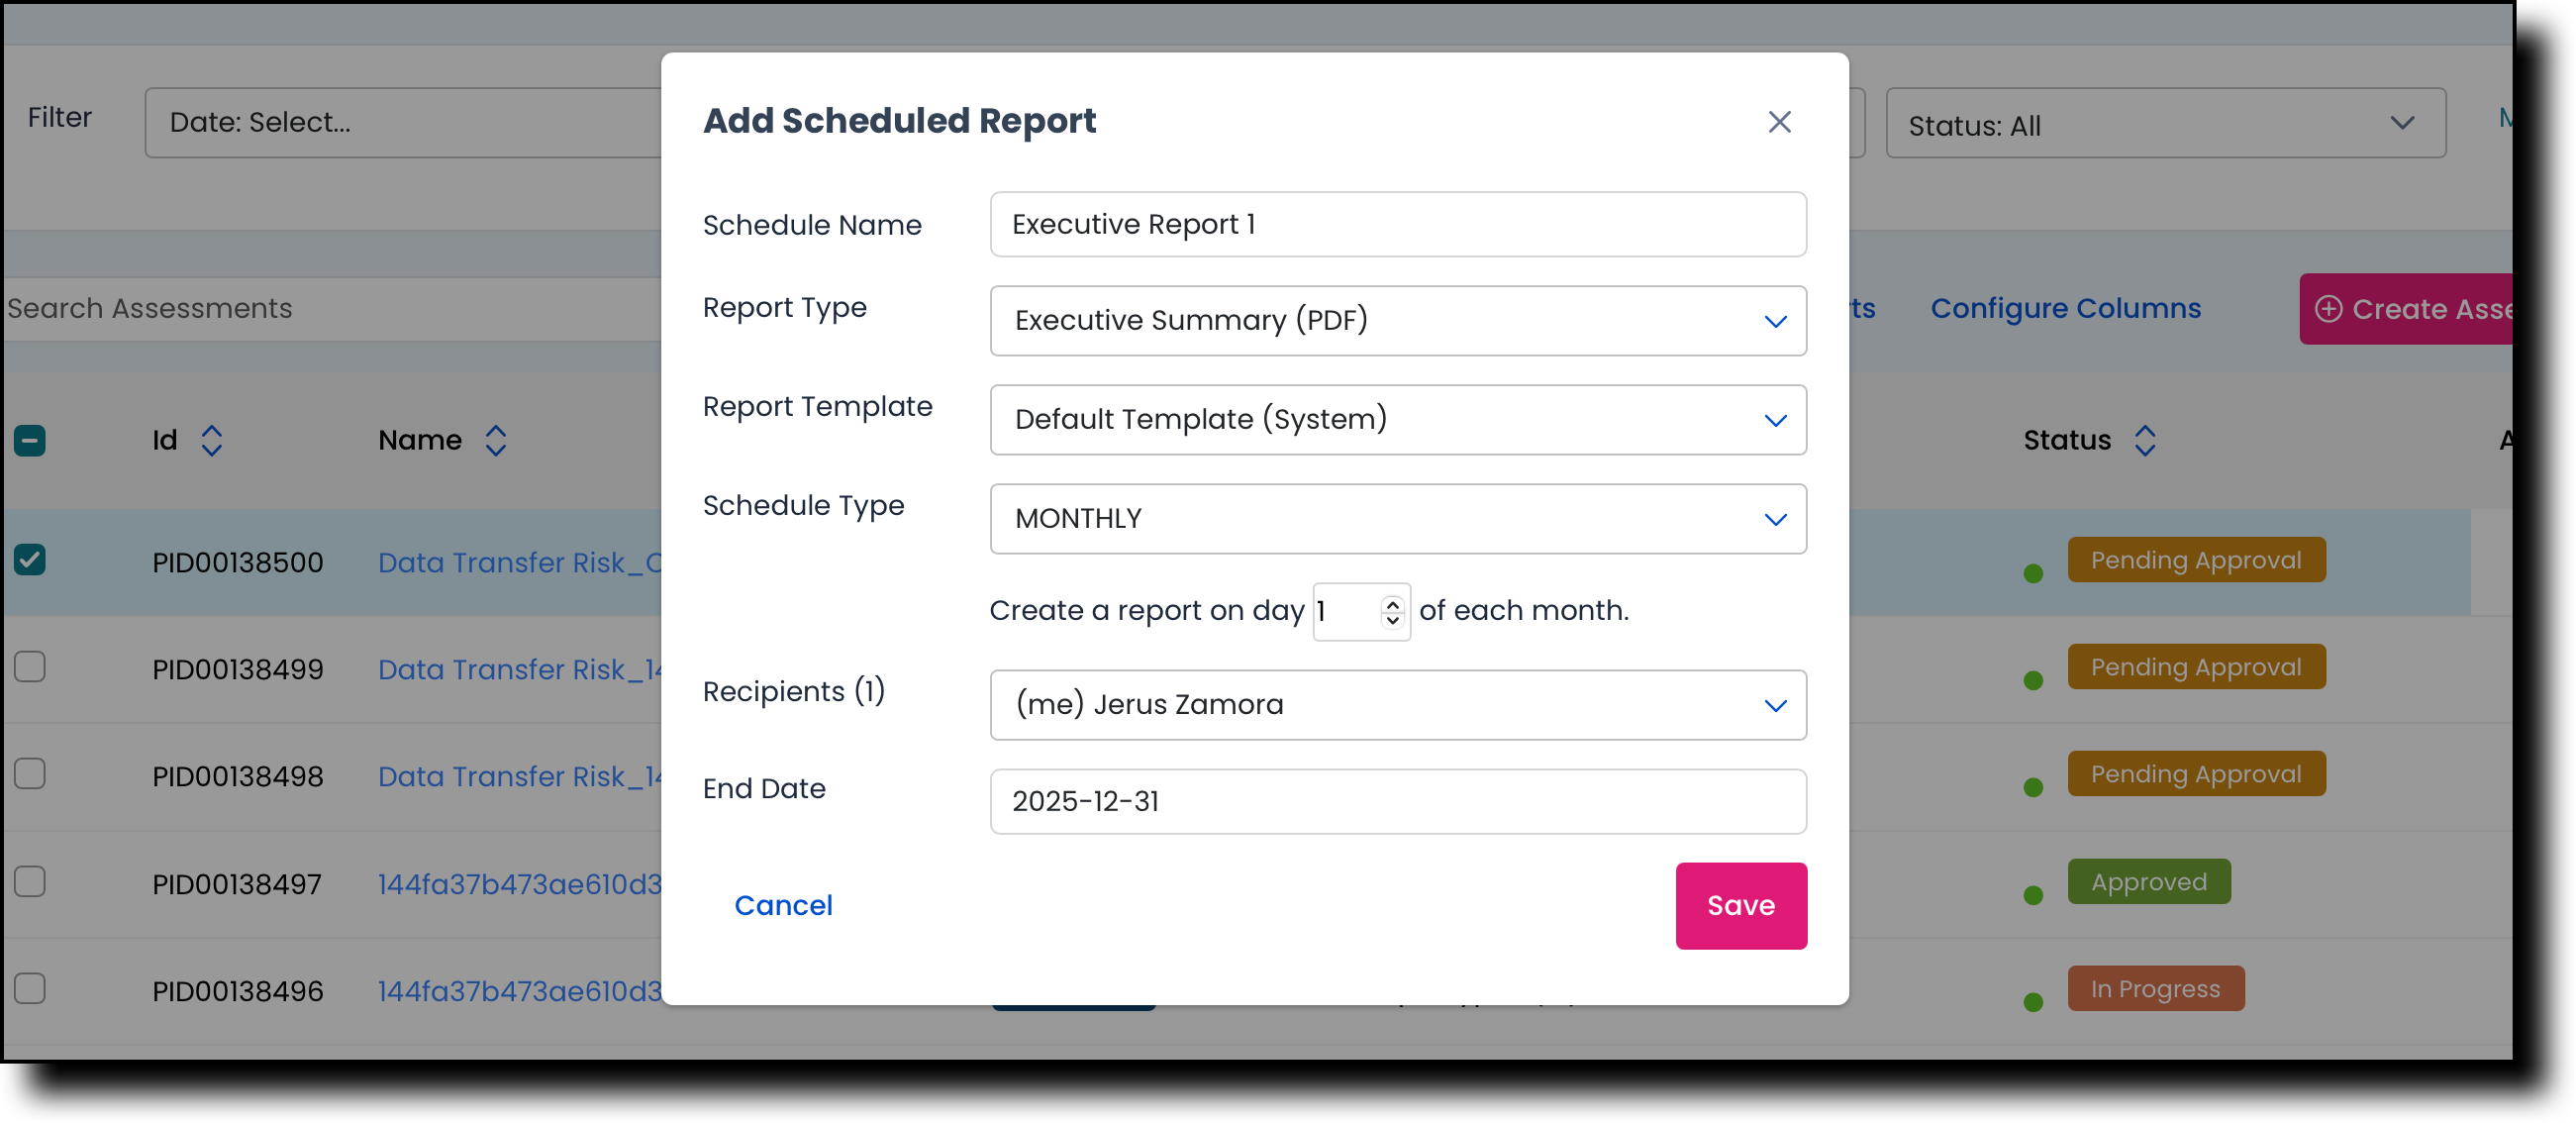This screenshot has height=1123, width=2576.
Task: Click the End Date field showing 2025-12-31
Action: (x=1397, y=801)
